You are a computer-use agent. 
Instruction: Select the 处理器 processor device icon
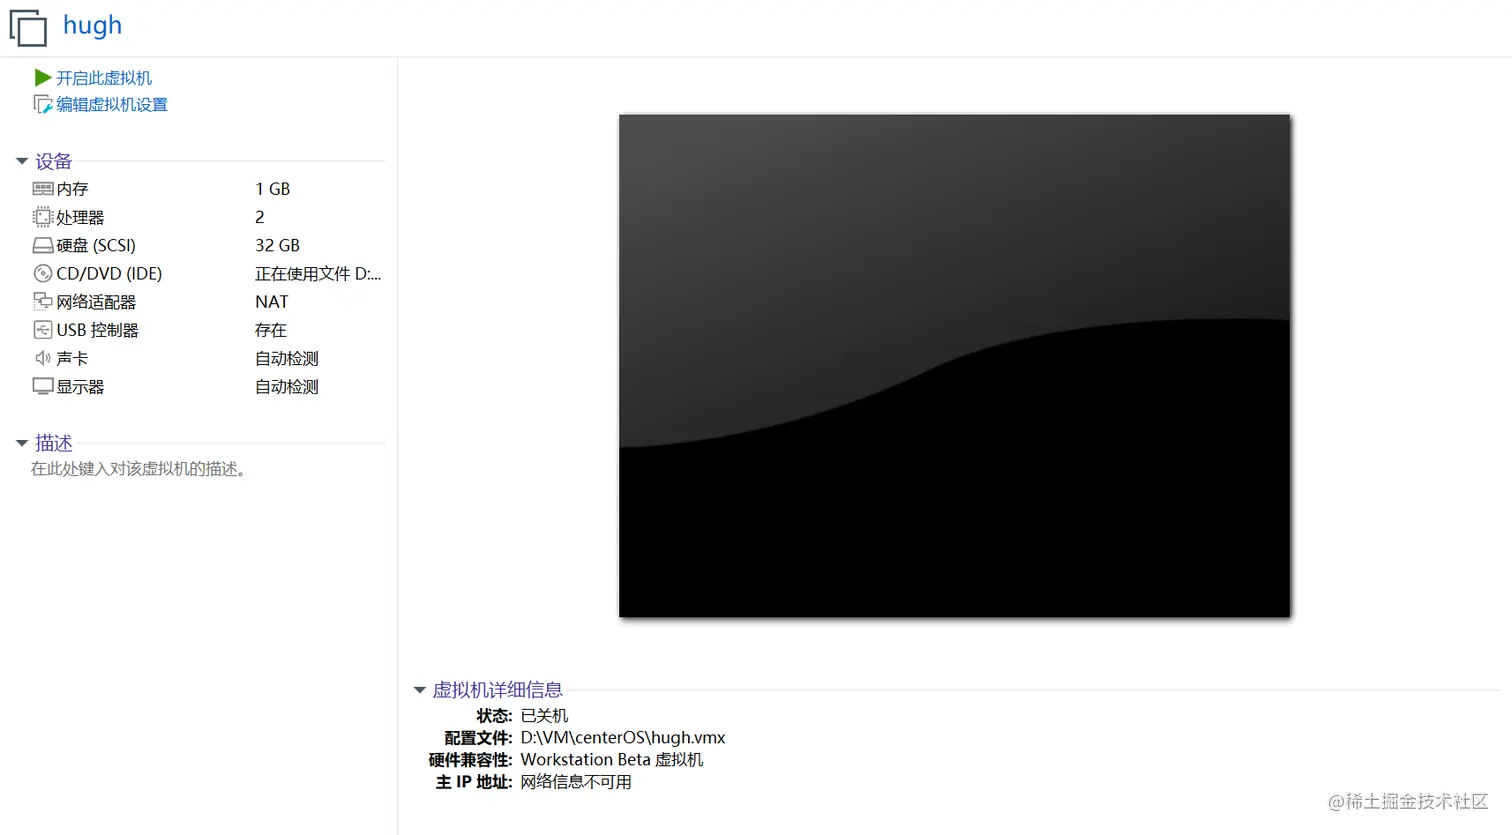[x=42, y=217]
